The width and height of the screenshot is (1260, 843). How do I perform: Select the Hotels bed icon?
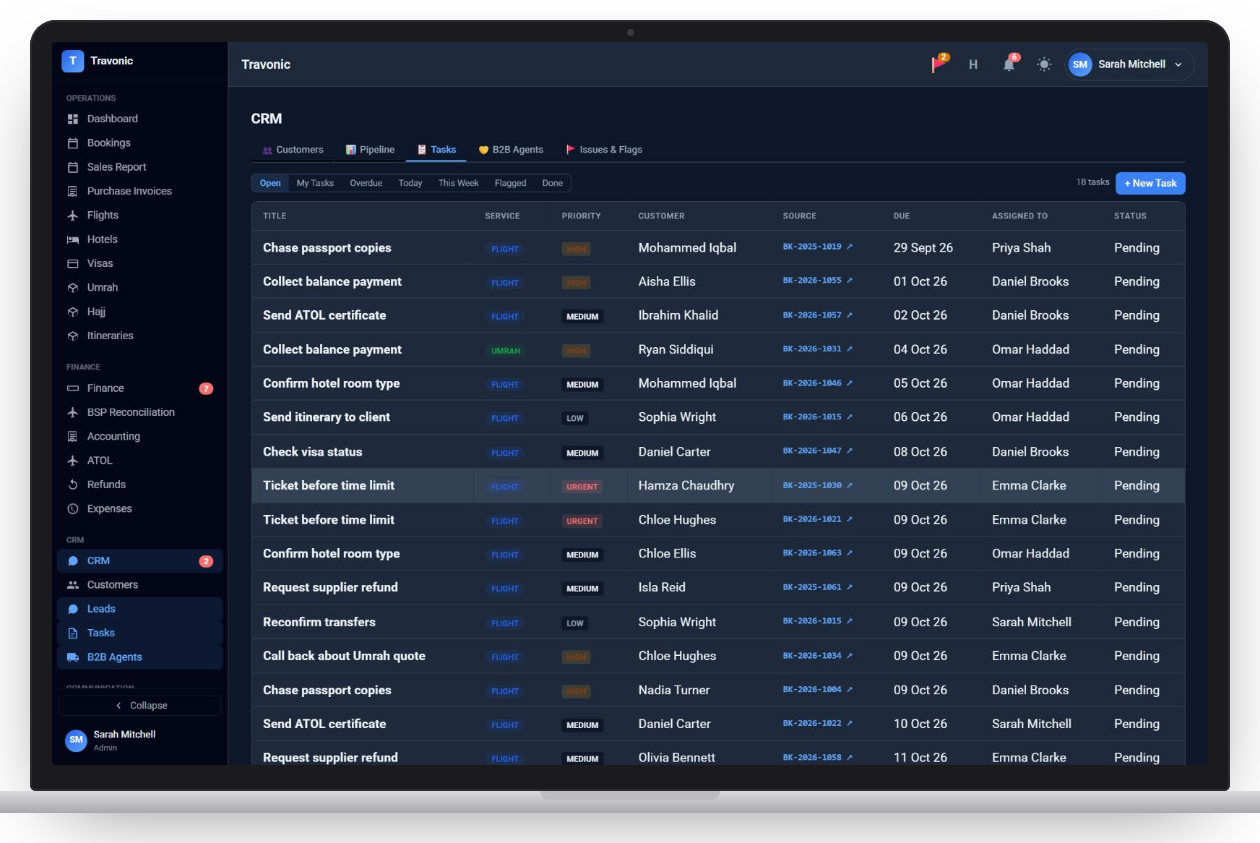point(73,239)
